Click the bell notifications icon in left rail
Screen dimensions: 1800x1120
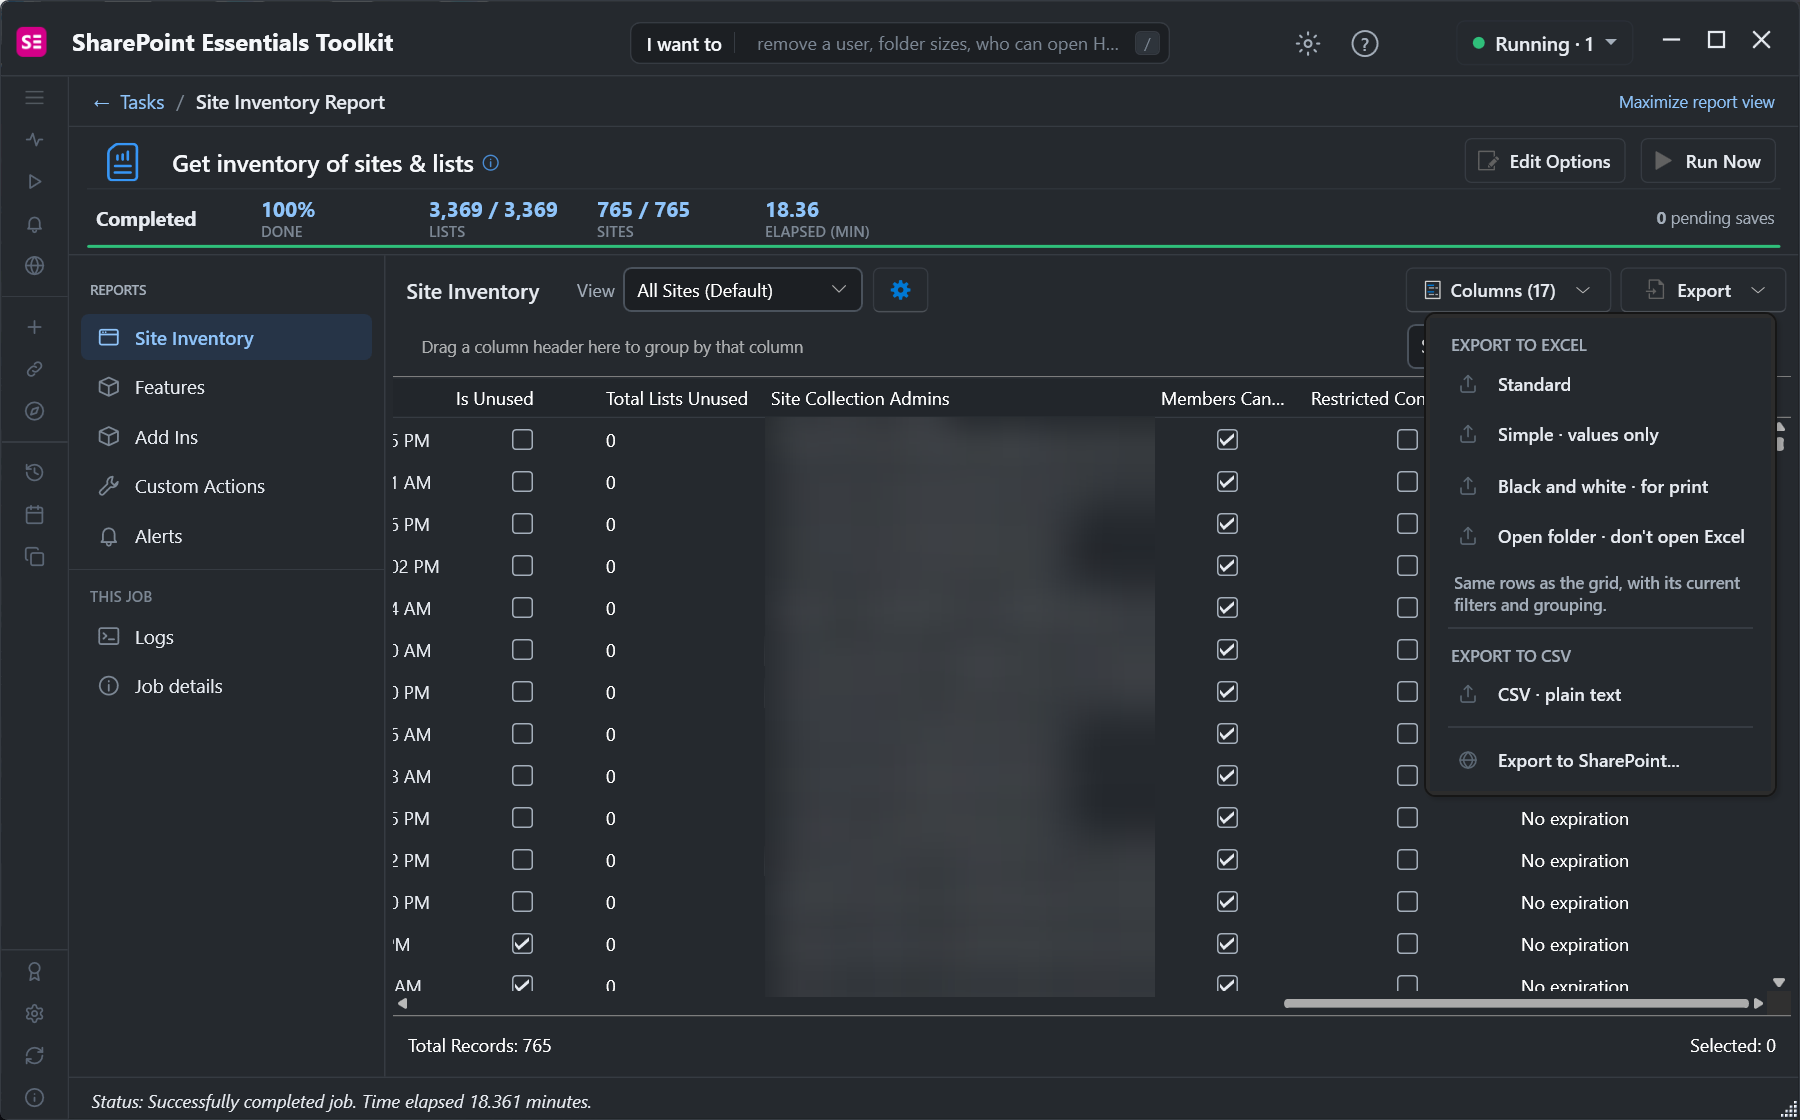coord(34,224)
